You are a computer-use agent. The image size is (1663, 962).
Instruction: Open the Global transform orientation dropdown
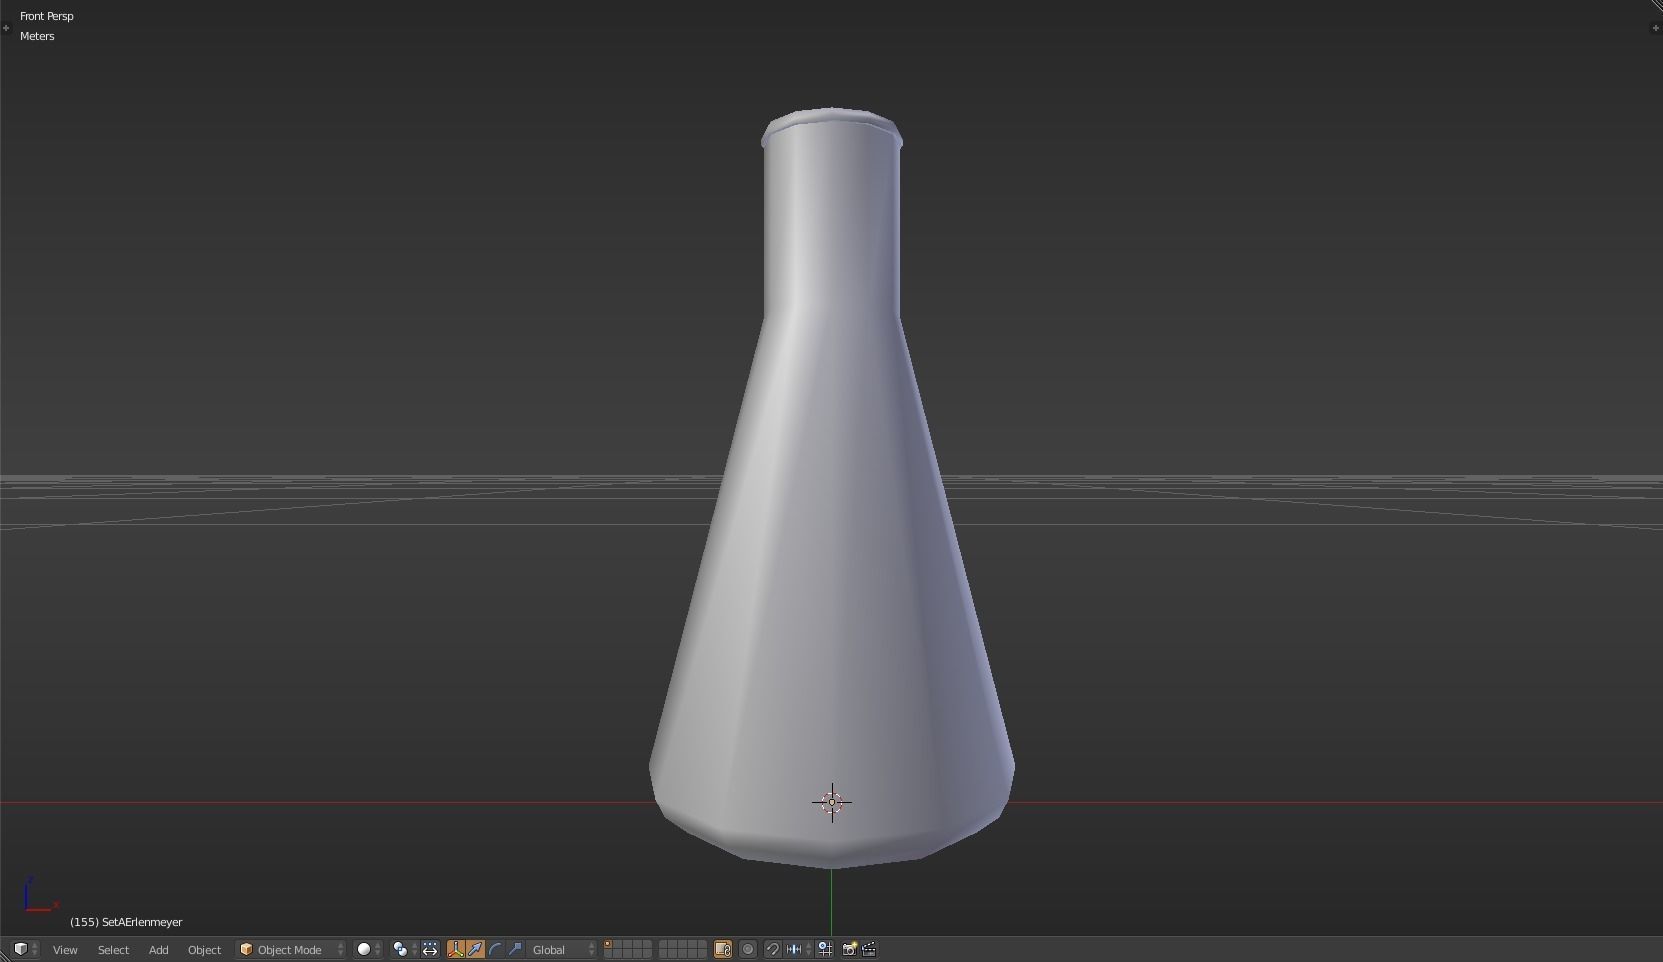point(563,950)
